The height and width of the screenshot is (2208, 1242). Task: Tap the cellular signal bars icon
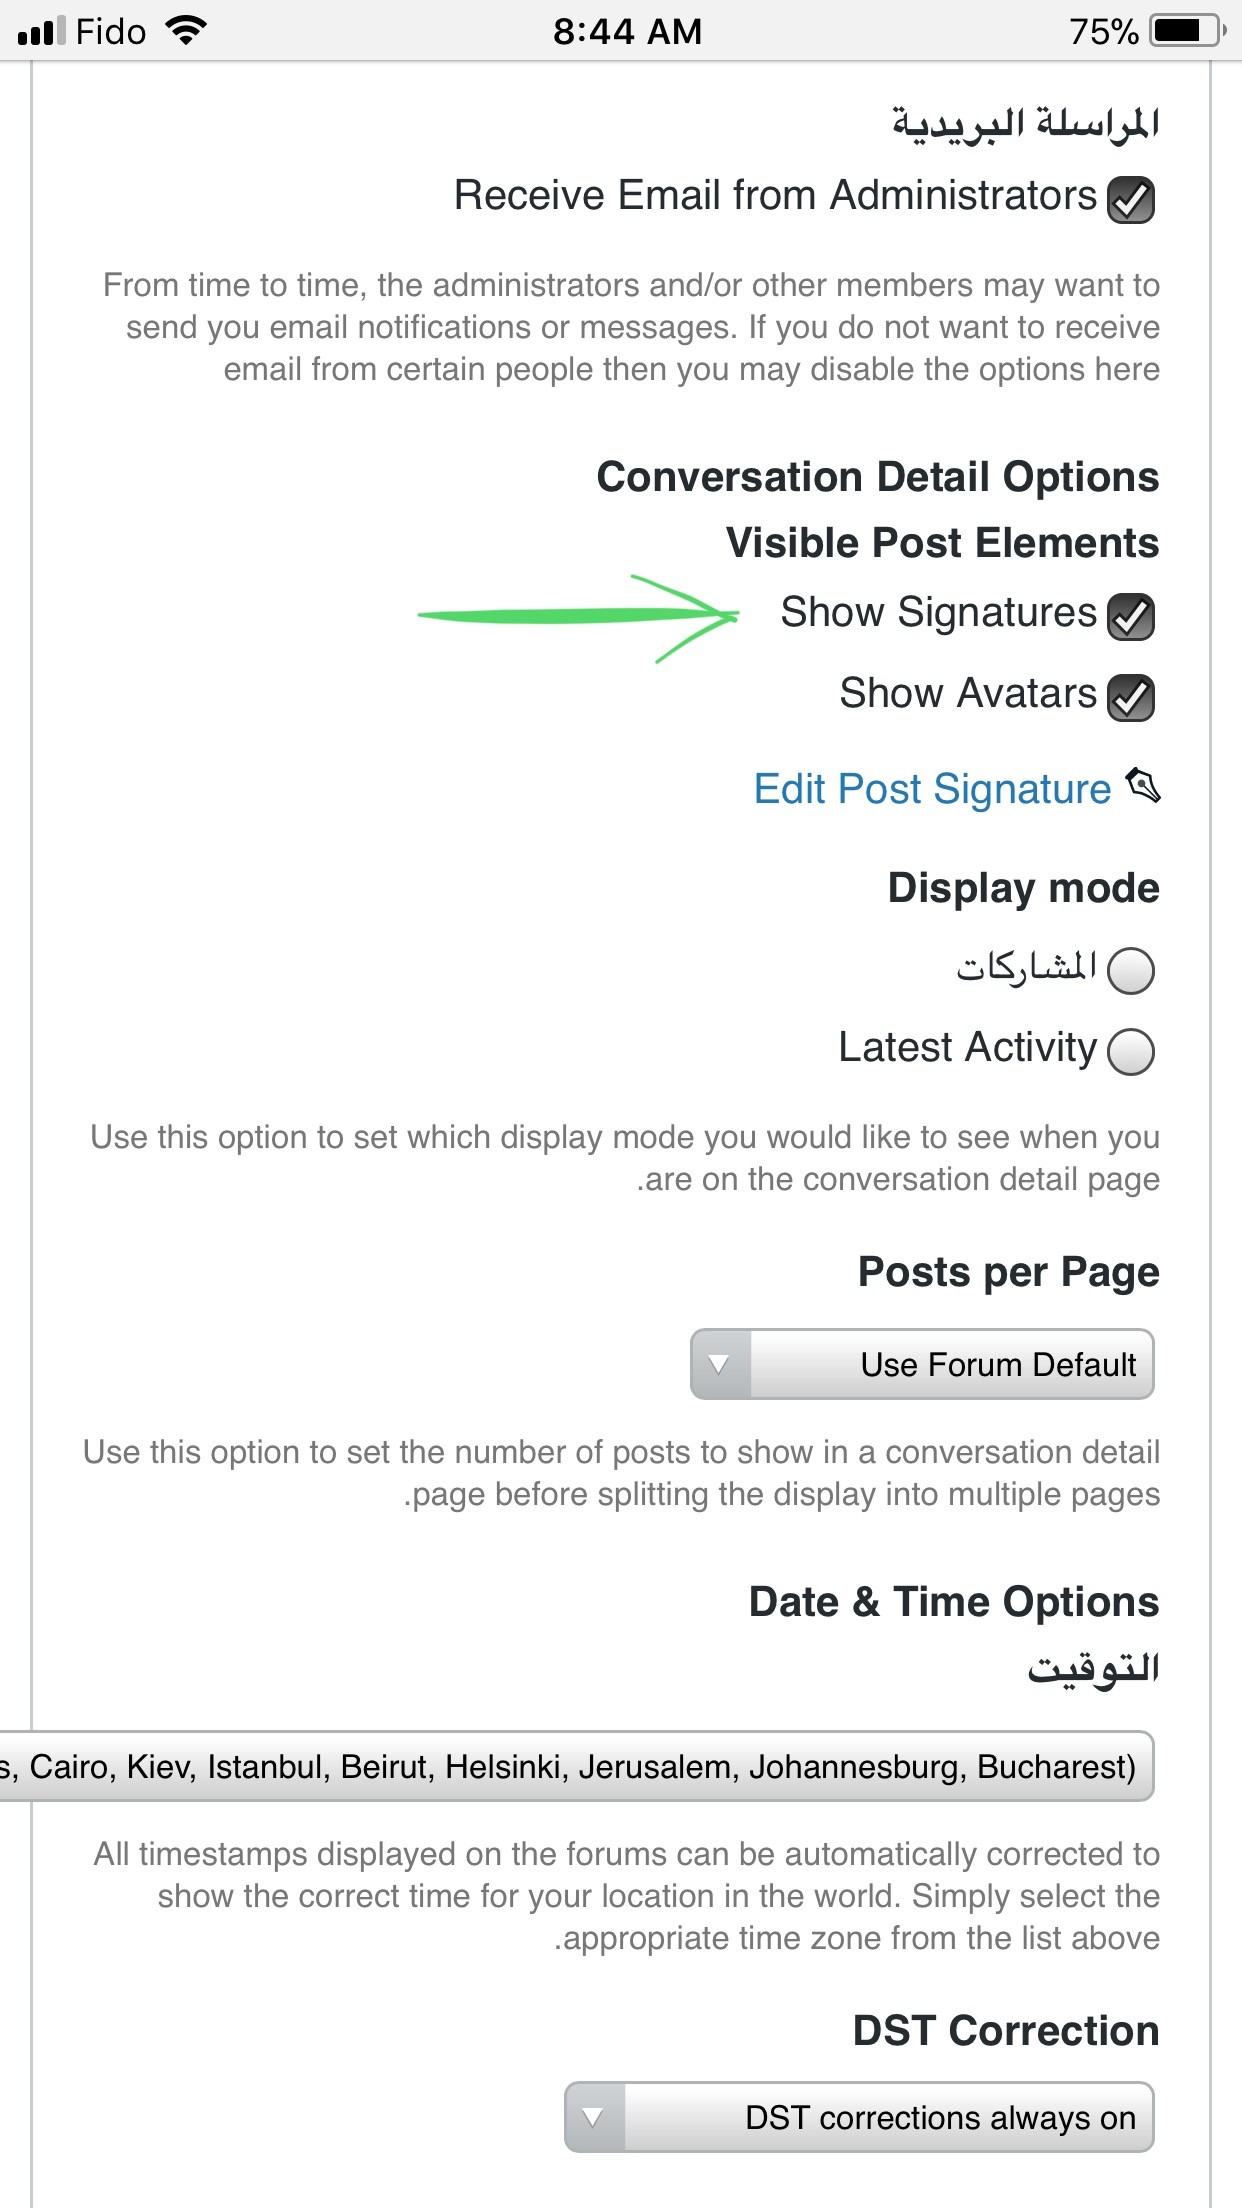41,32
